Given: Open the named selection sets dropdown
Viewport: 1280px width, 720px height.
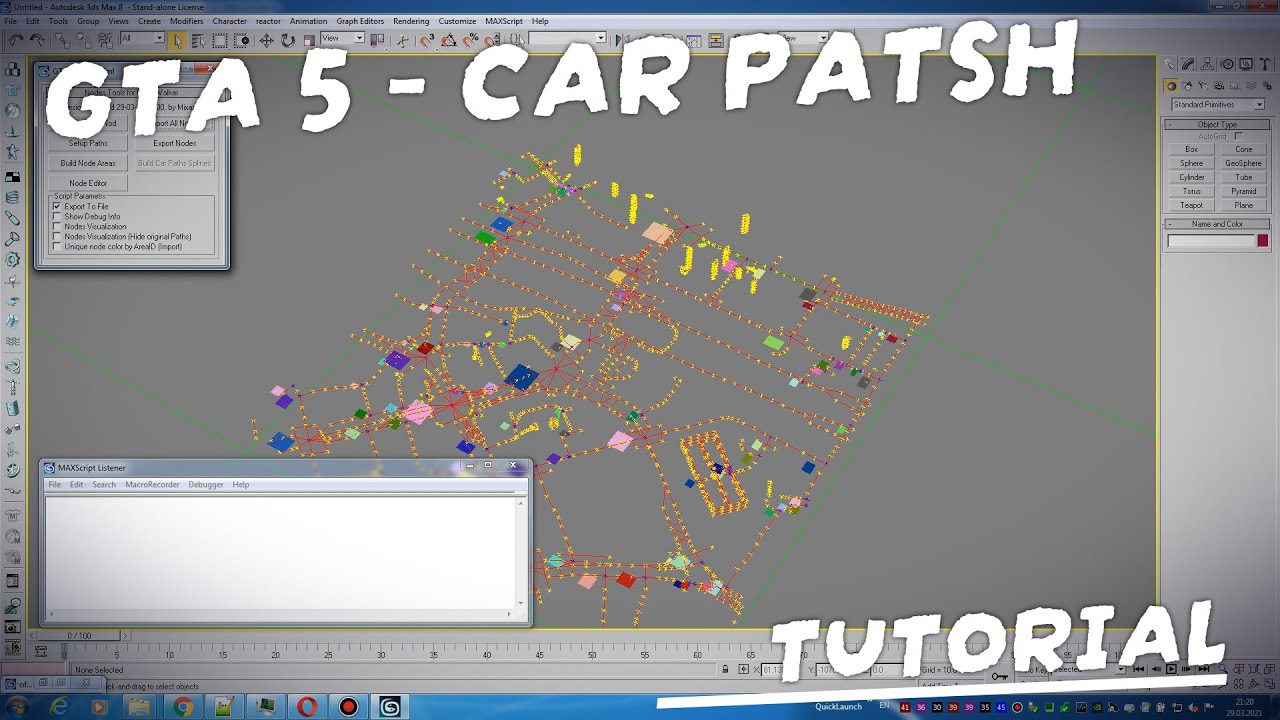Looking at the screenshot, I should click(x=567, y=38).
